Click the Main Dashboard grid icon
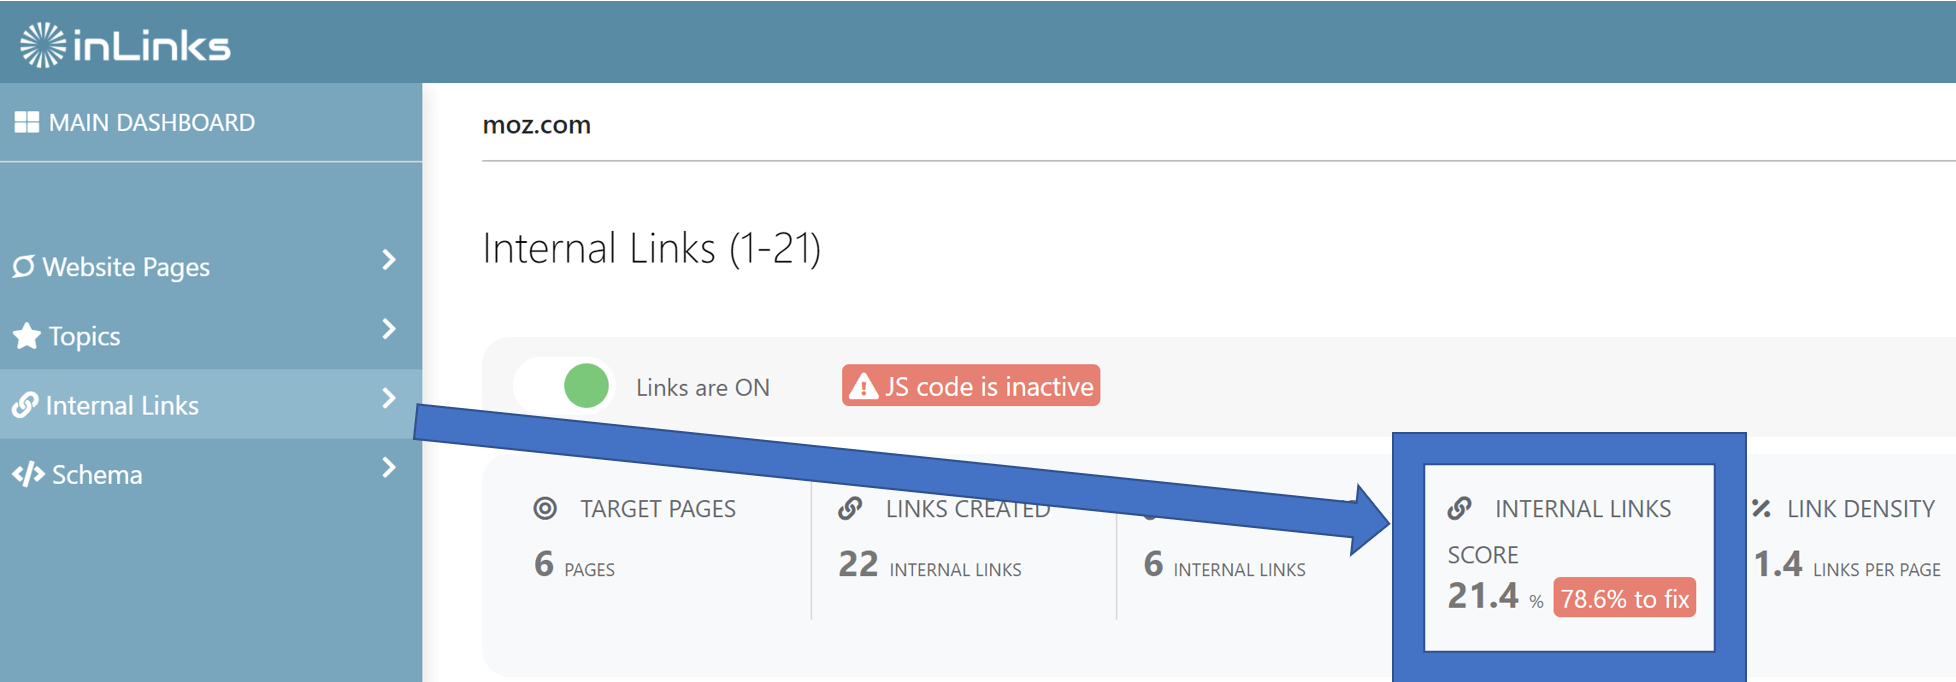This screenshot has width=1956, height=682. point(27,122)
